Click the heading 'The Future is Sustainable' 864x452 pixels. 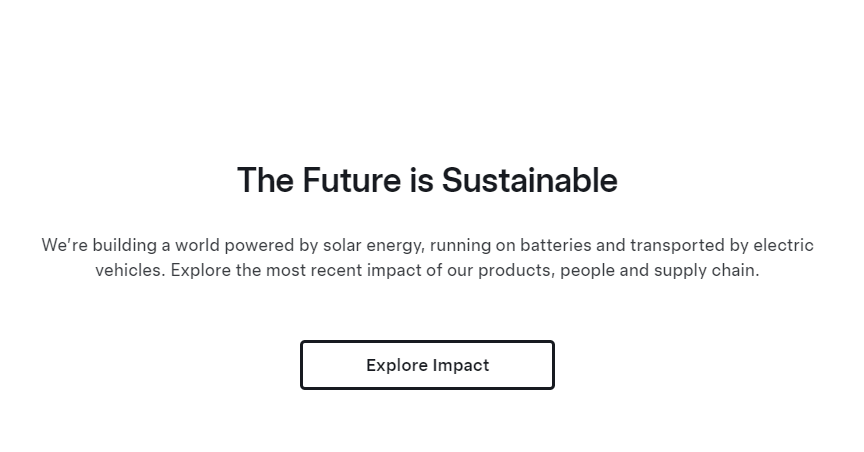[x=427, y=180]
